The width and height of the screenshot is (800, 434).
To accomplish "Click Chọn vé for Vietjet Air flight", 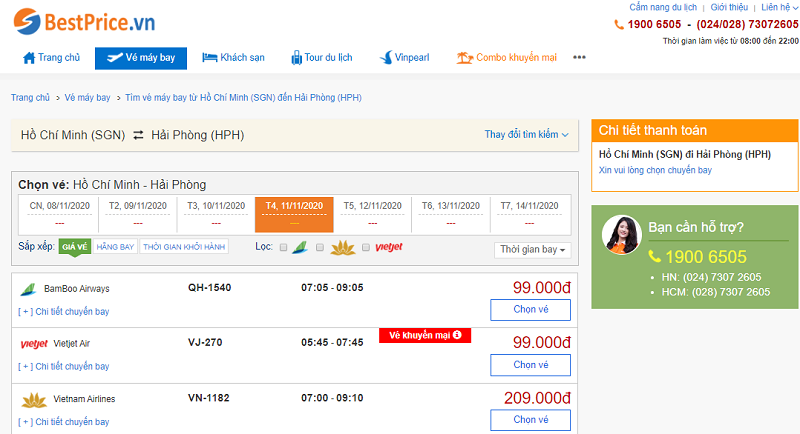I will pos(531,365).
